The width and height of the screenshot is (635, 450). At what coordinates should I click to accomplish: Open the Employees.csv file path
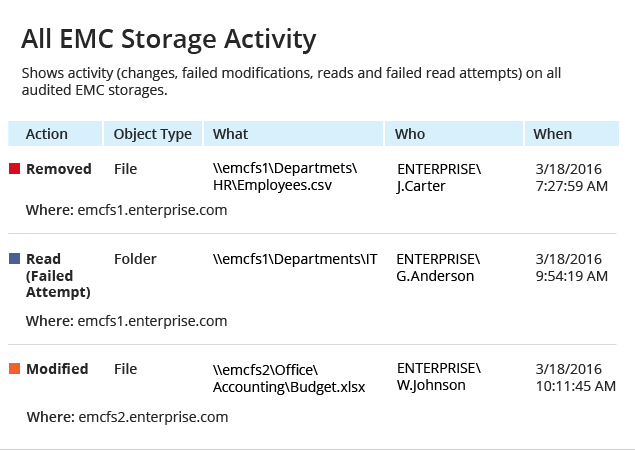[x=285, y=177]
